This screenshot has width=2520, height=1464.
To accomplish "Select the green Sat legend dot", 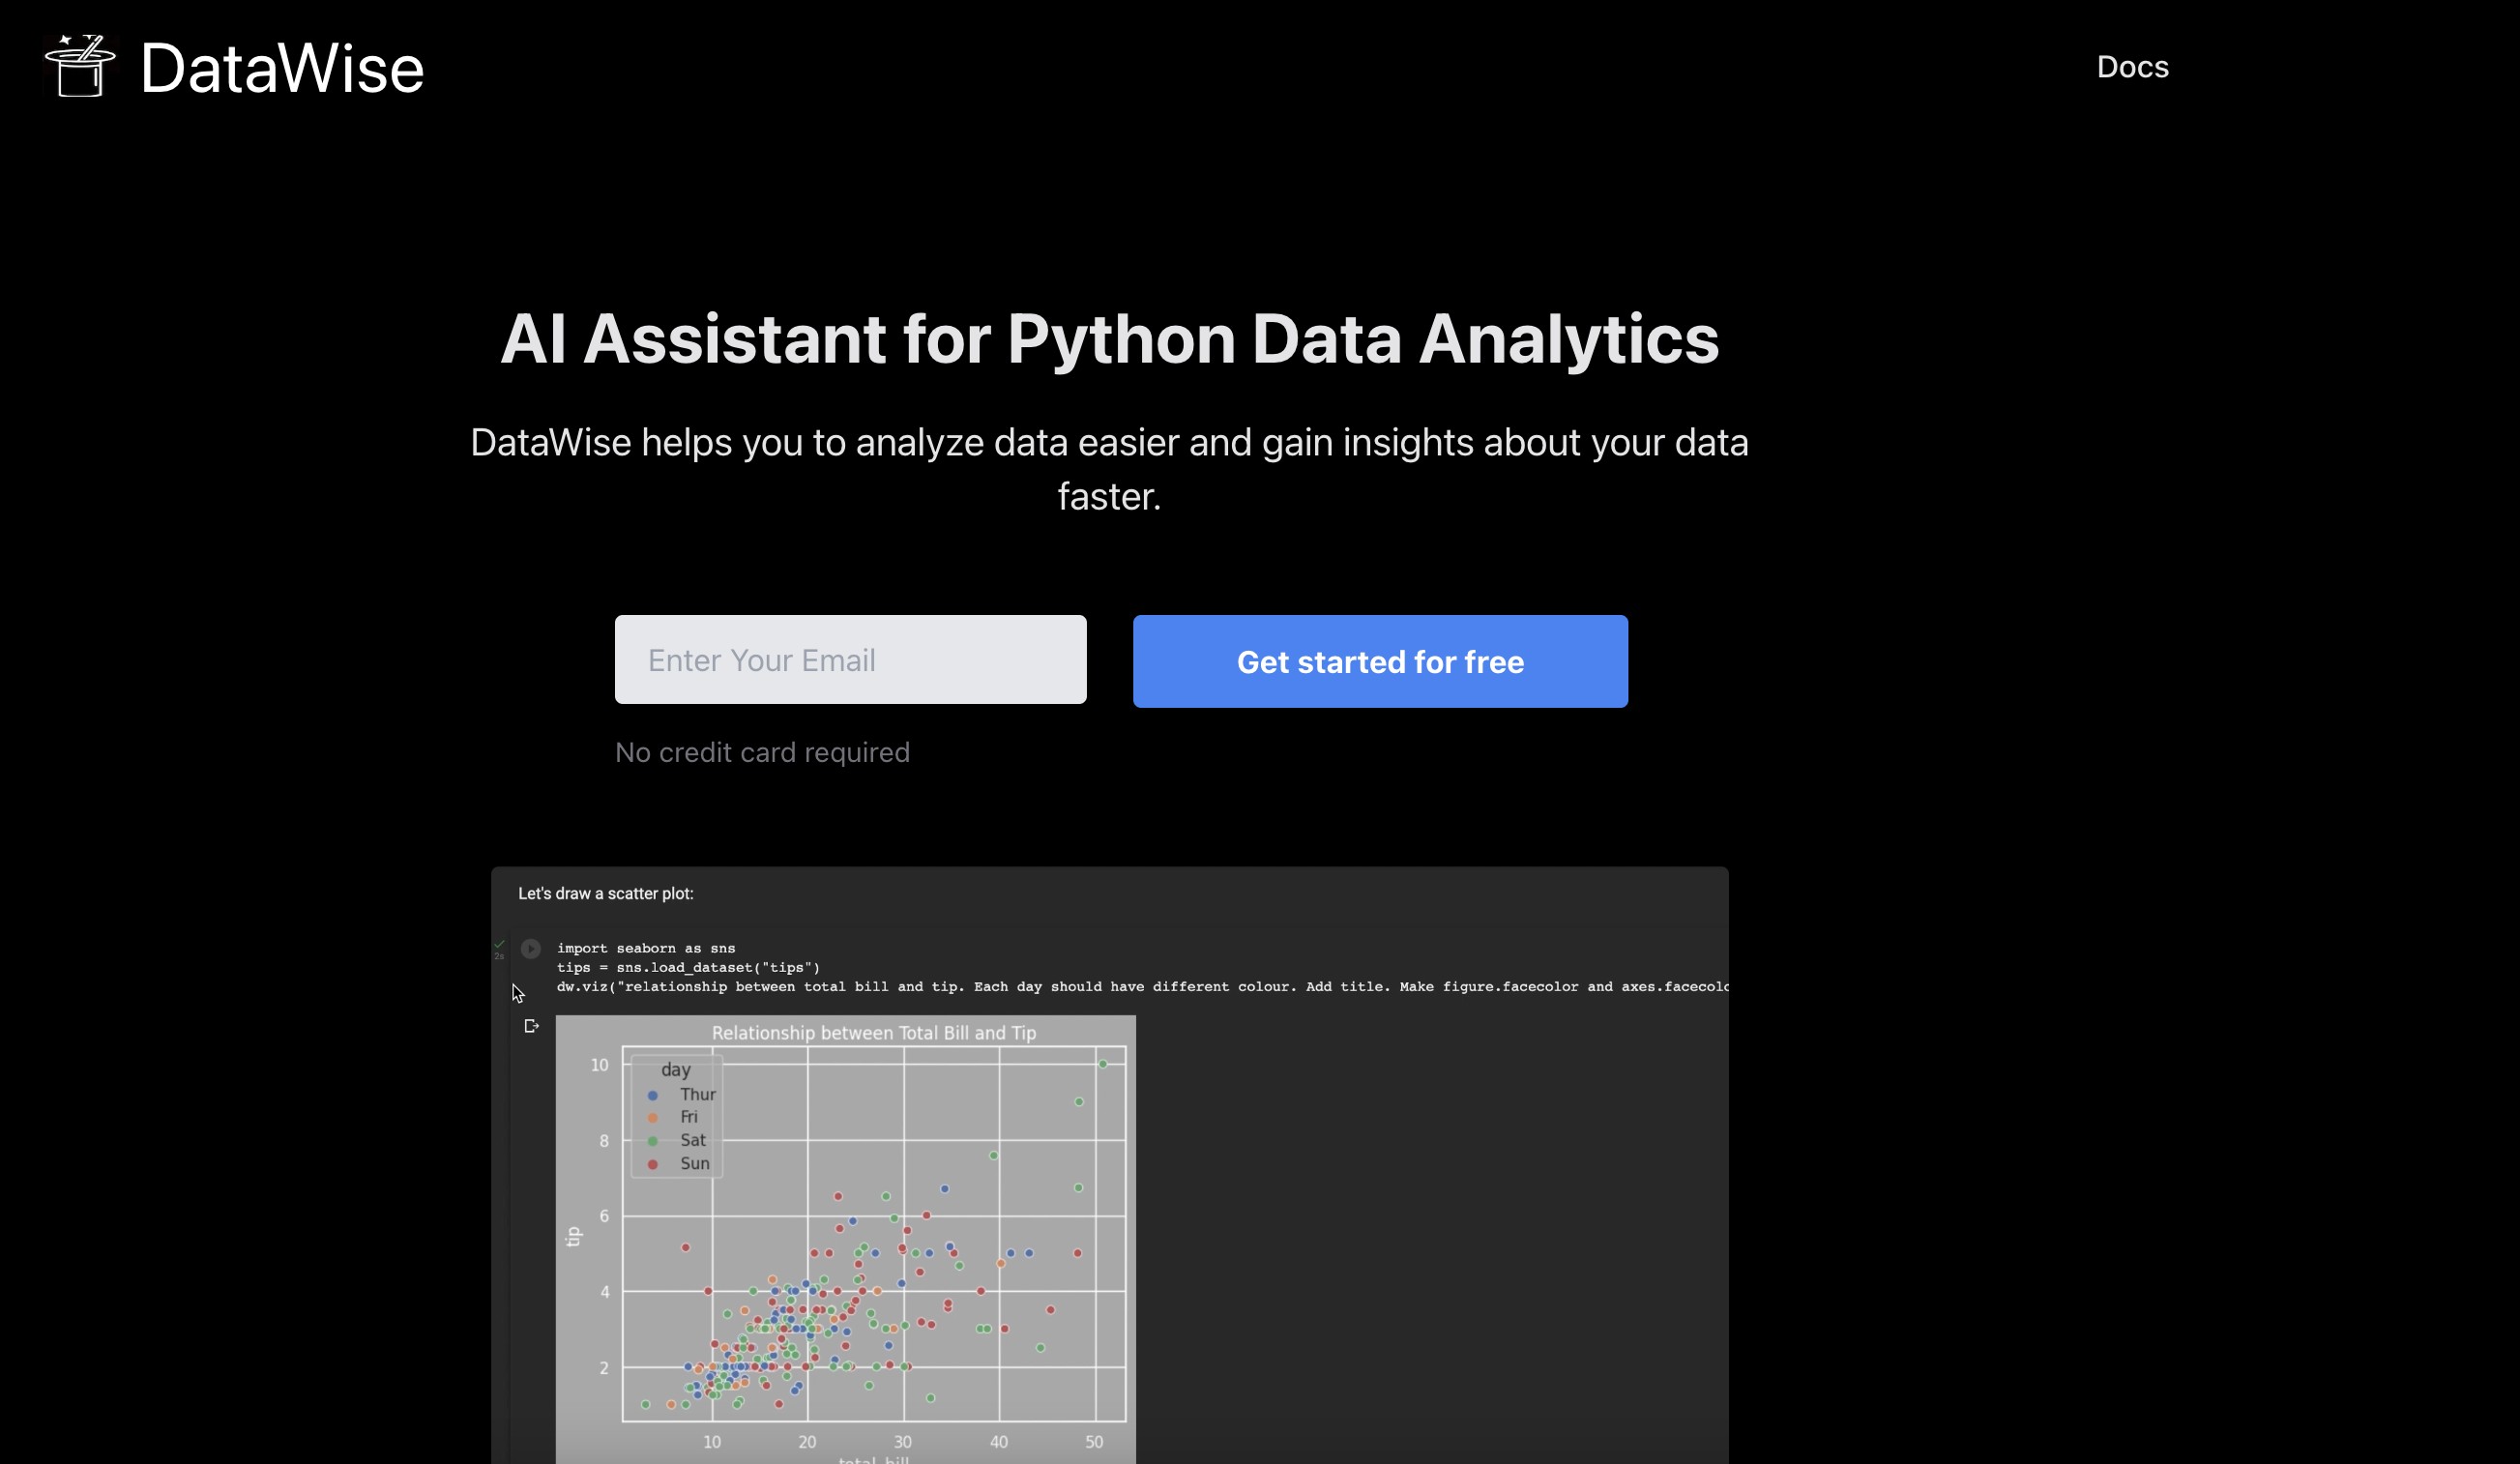I will 653,1140.
